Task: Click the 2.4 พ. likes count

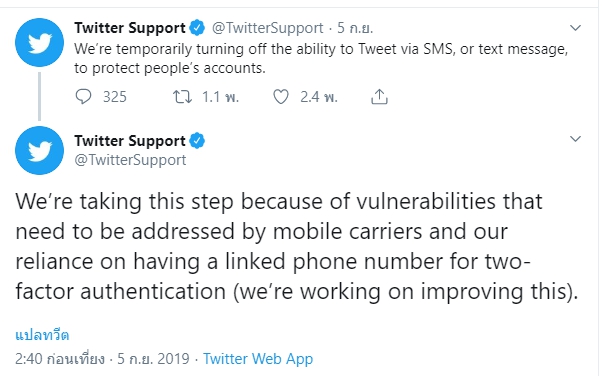Action: [x=319, y=97]
